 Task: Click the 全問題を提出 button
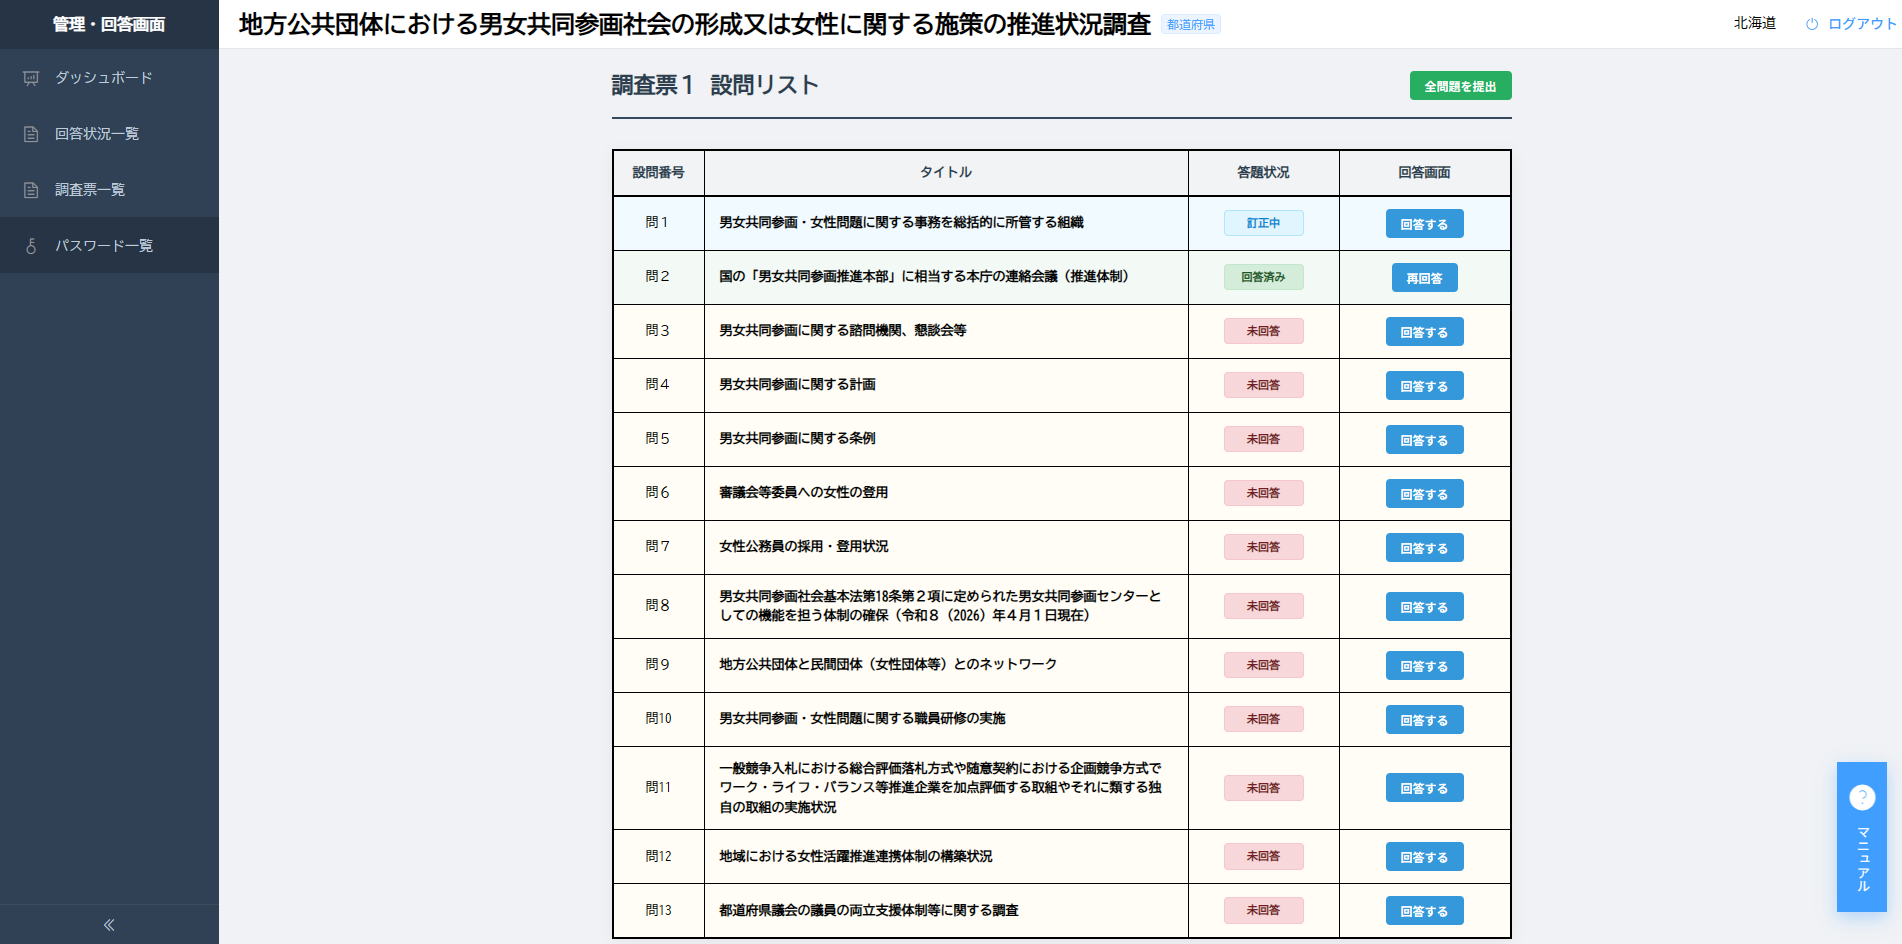1460,86
